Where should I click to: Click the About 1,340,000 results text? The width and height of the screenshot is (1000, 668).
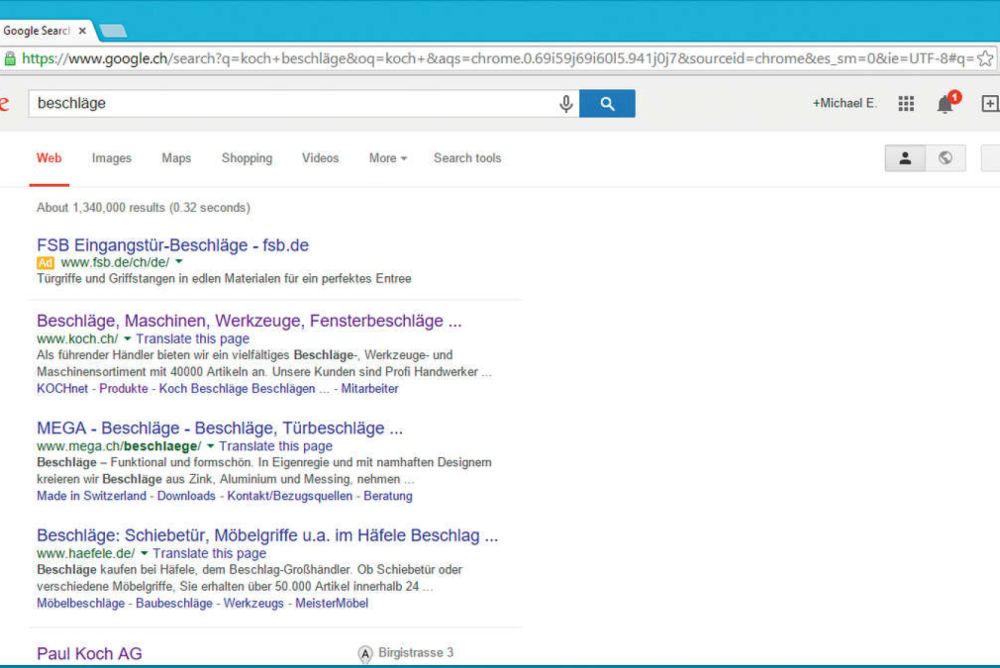(x=143, y=207)
